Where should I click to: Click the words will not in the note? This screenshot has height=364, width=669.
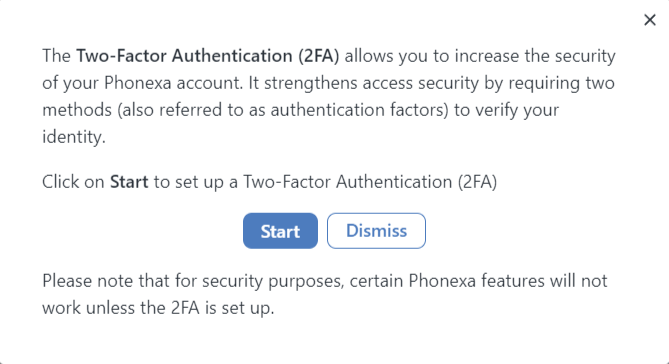pos(579,281)
